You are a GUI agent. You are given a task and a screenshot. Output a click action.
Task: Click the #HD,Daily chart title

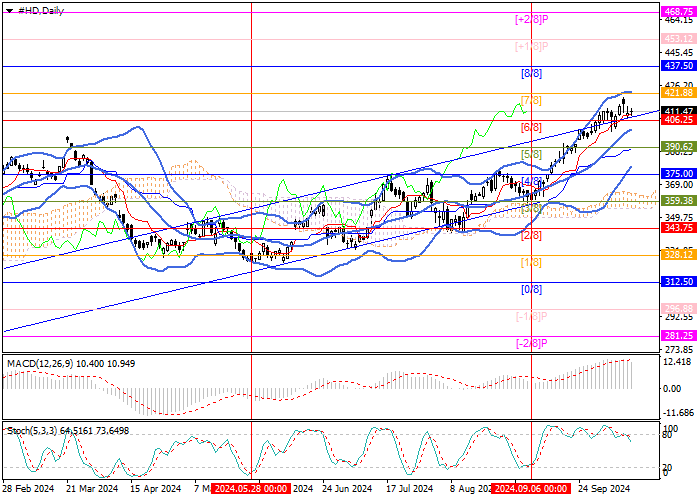point(41,11)
